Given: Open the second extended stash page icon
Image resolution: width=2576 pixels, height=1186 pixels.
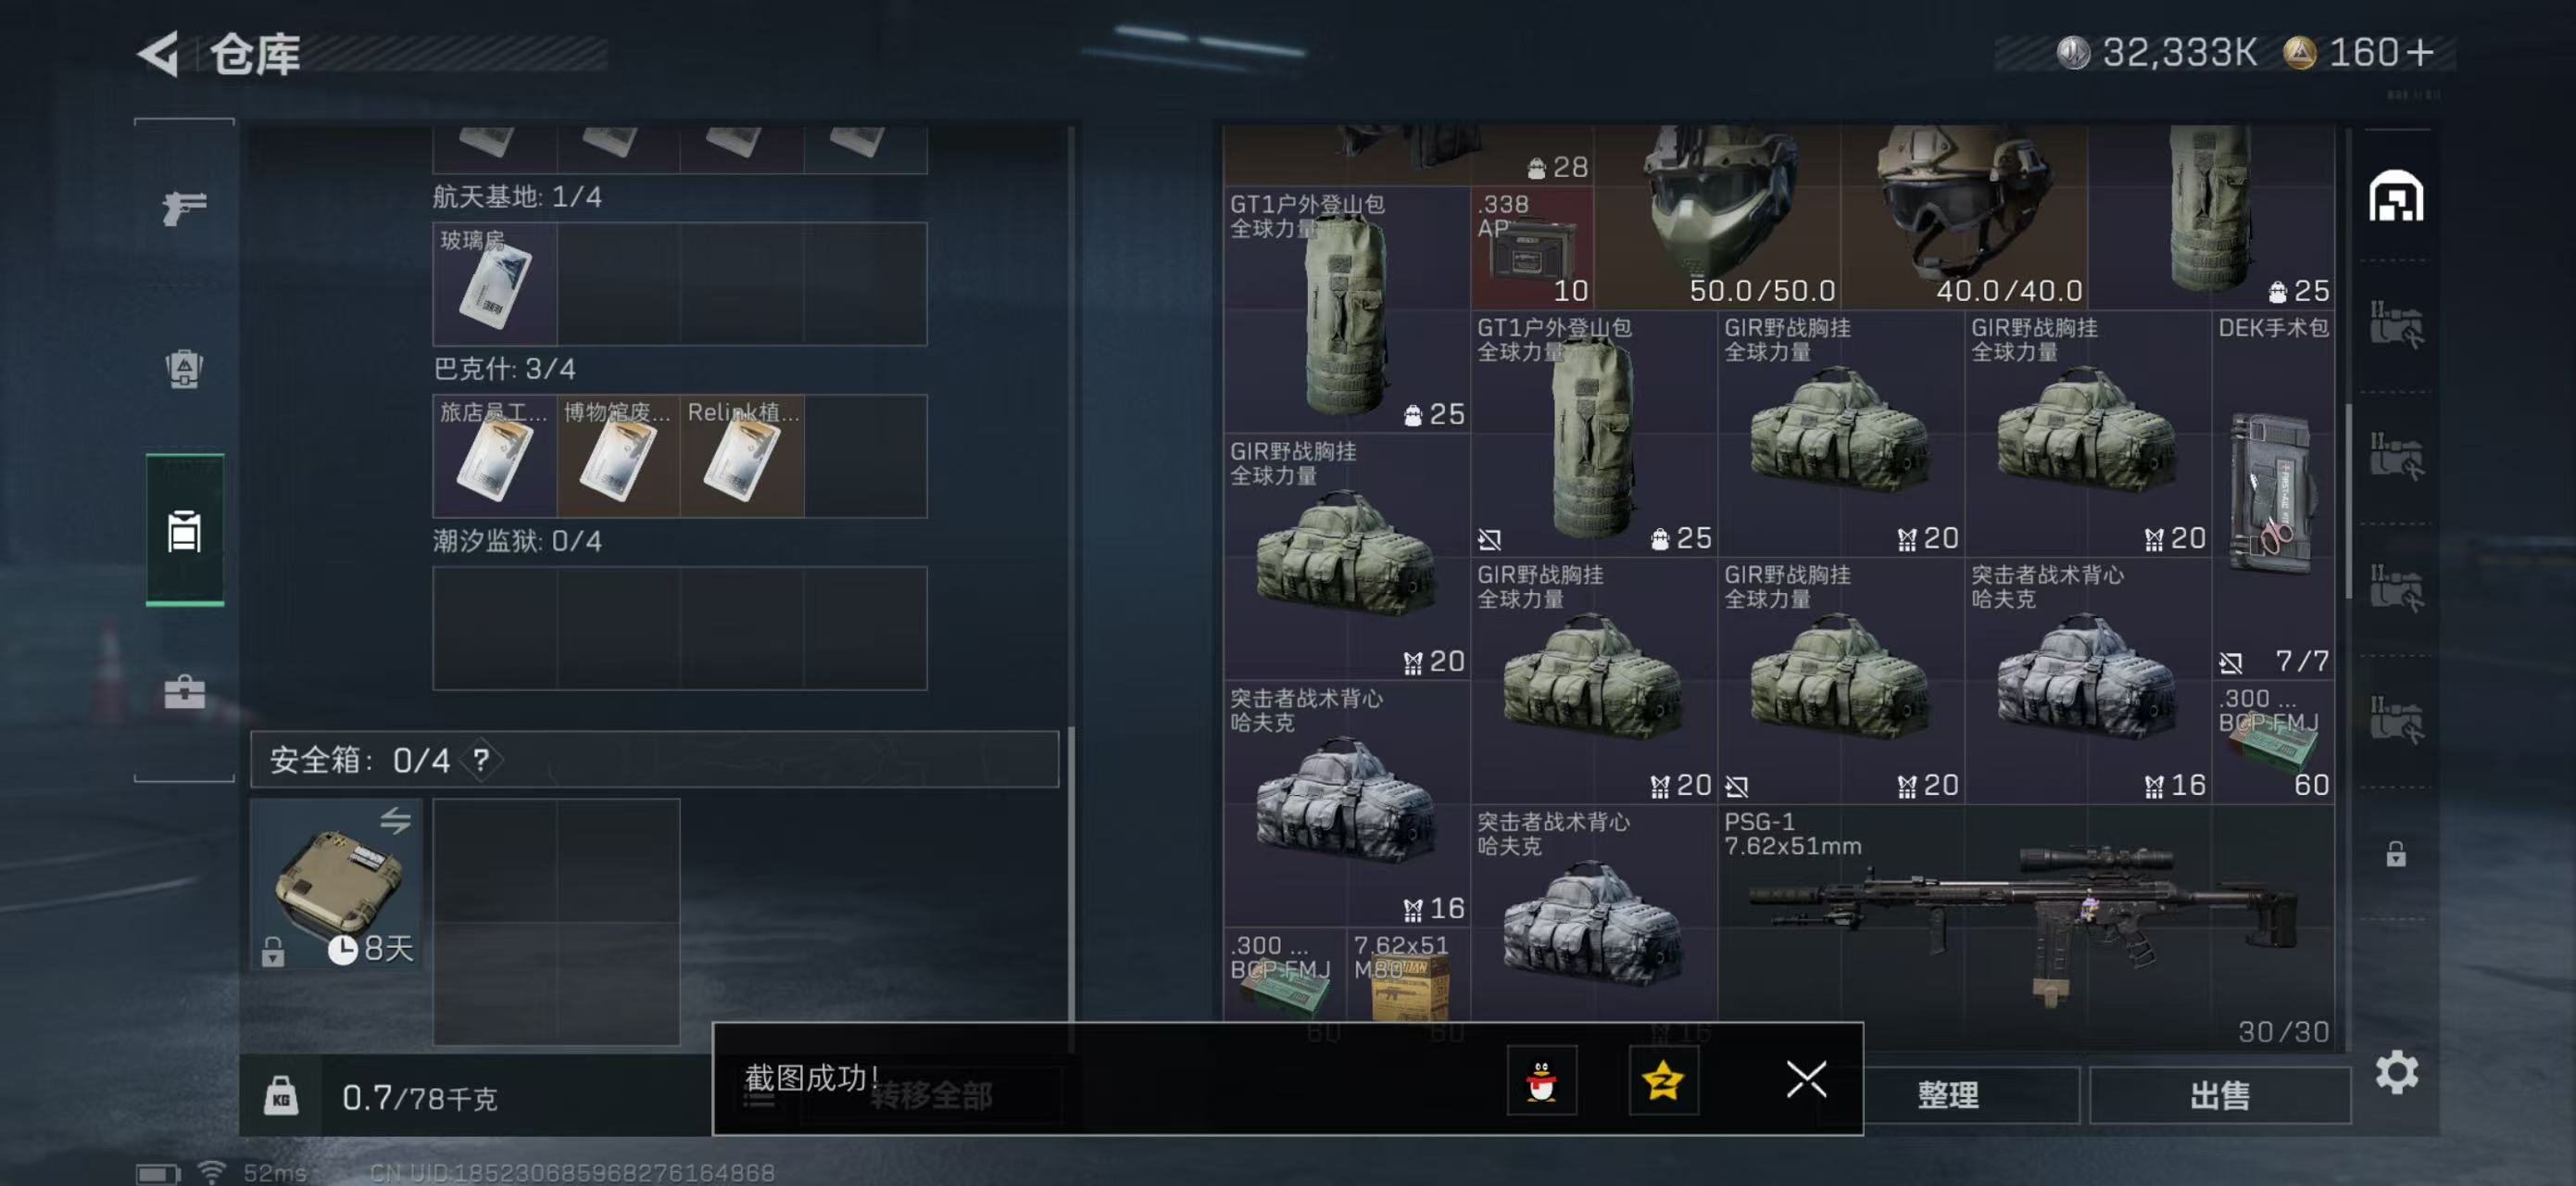Looking at the screenshot, I should pyautogui.click(x=2396, y=458).
